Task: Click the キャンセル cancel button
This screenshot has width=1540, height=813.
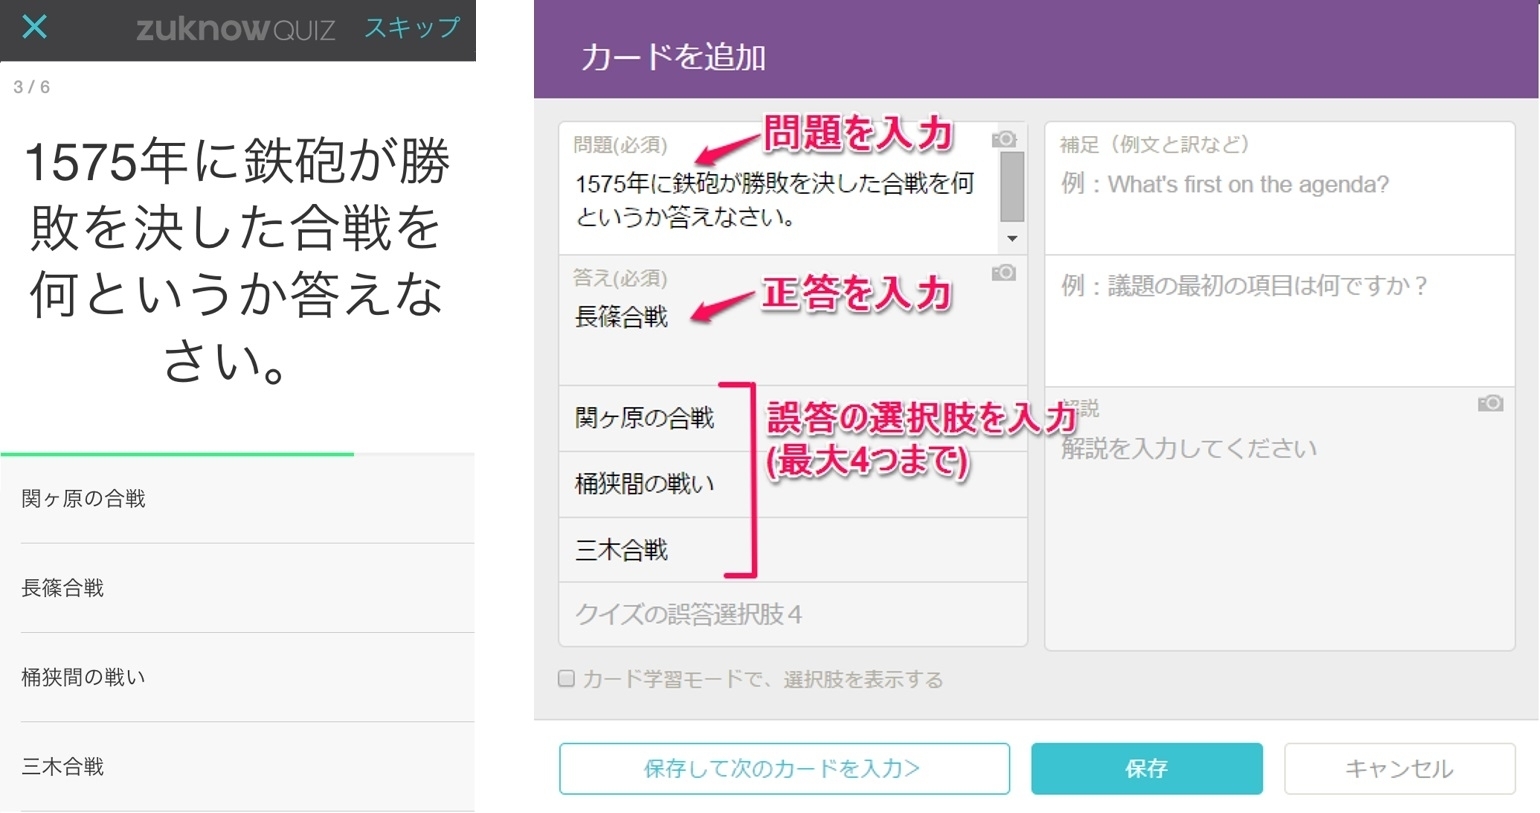Action: click(1399, 768)
